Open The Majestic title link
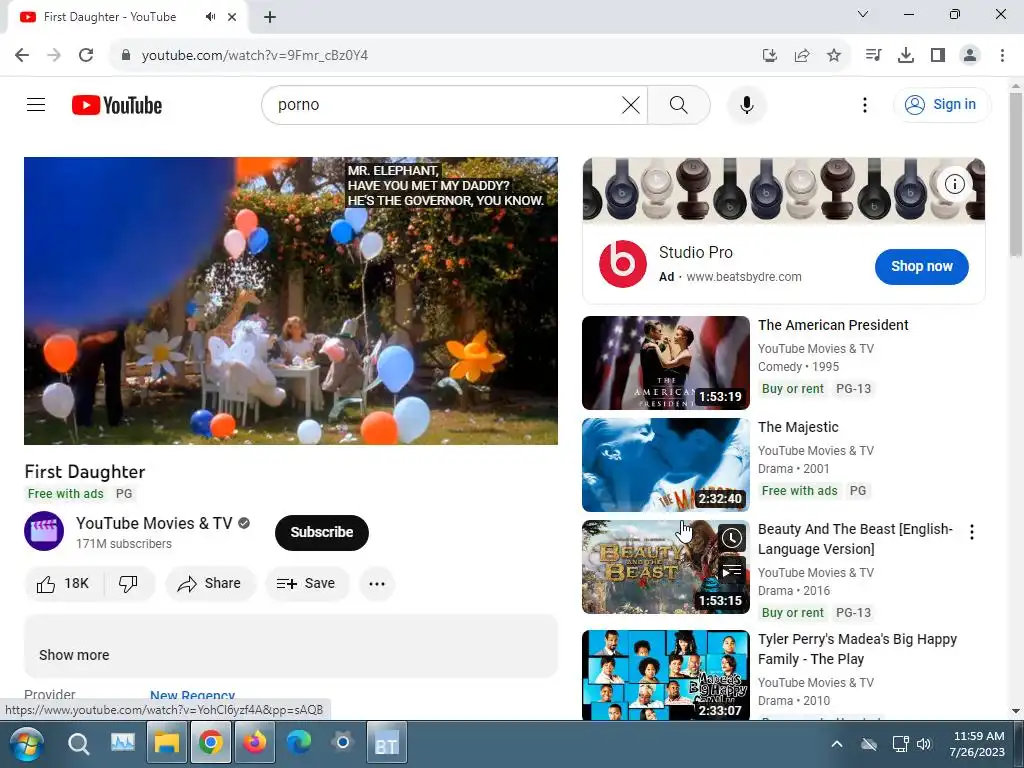Viewport: 1024px width, 768px height. (x=798, y=427)
